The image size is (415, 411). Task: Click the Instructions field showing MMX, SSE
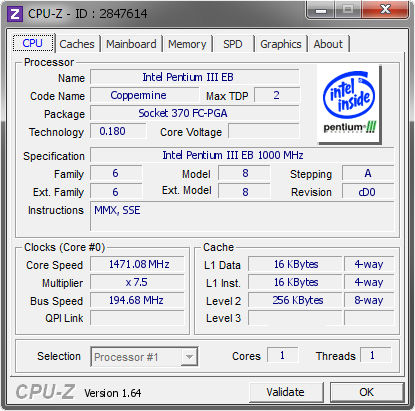click(x=242, y=216)
